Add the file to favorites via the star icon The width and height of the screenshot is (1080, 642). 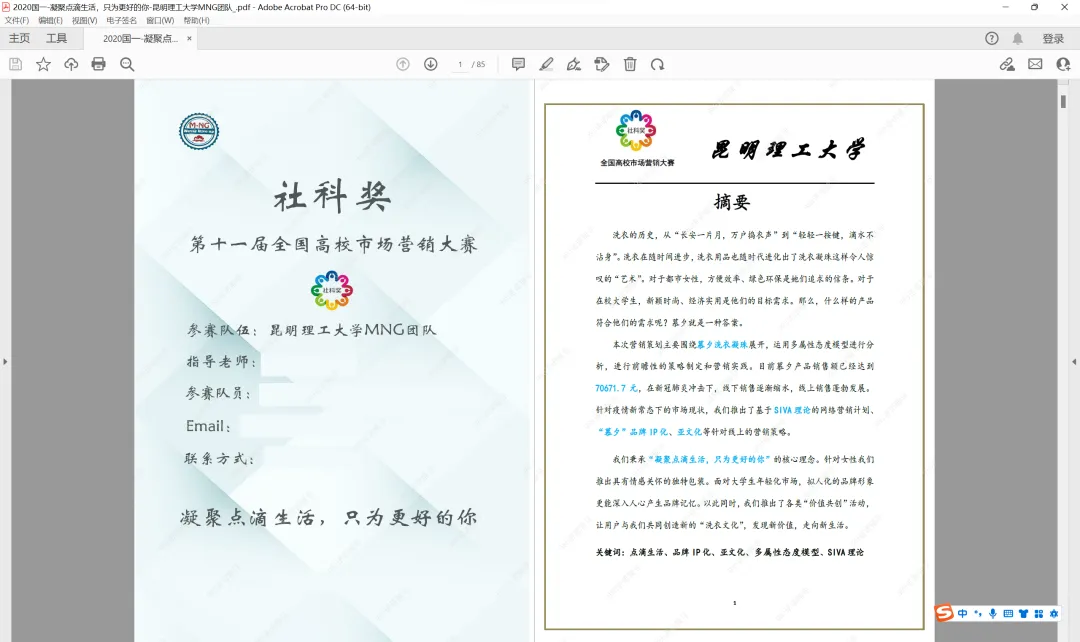pyautogui.click(x=43, y=63)
